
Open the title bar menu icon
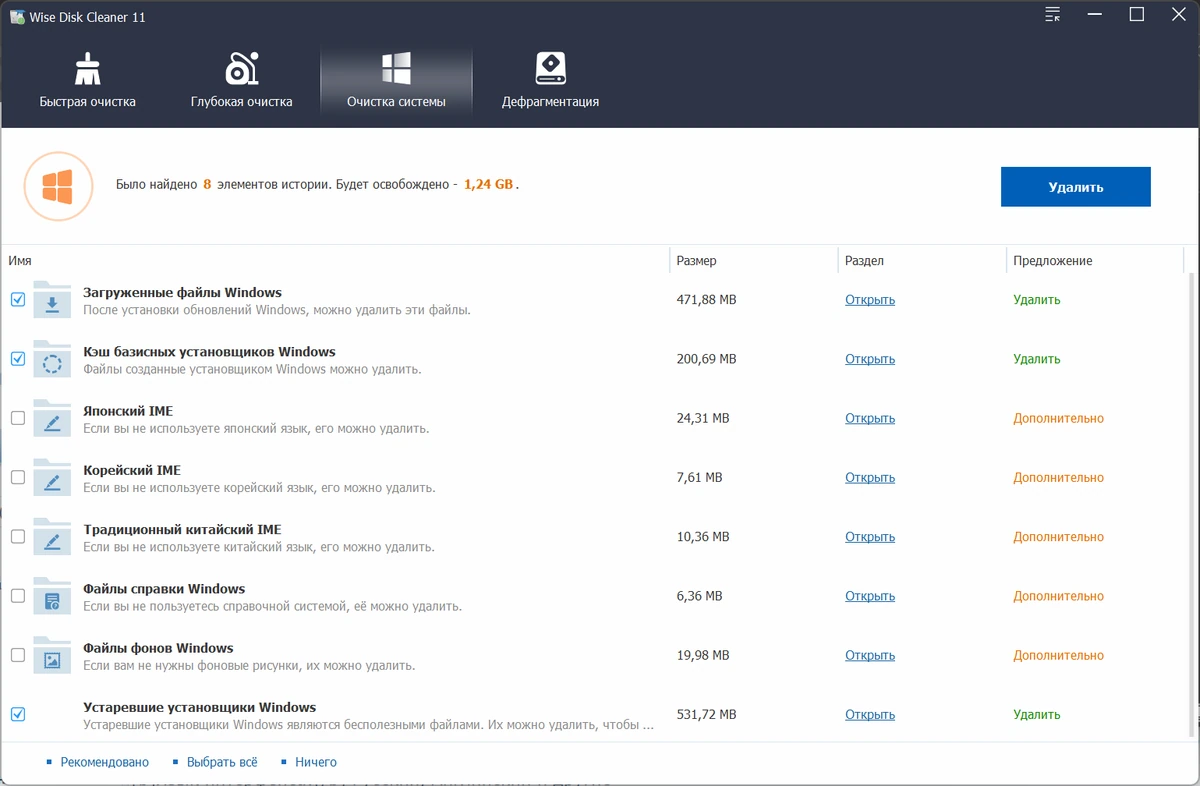point(1053,14)
